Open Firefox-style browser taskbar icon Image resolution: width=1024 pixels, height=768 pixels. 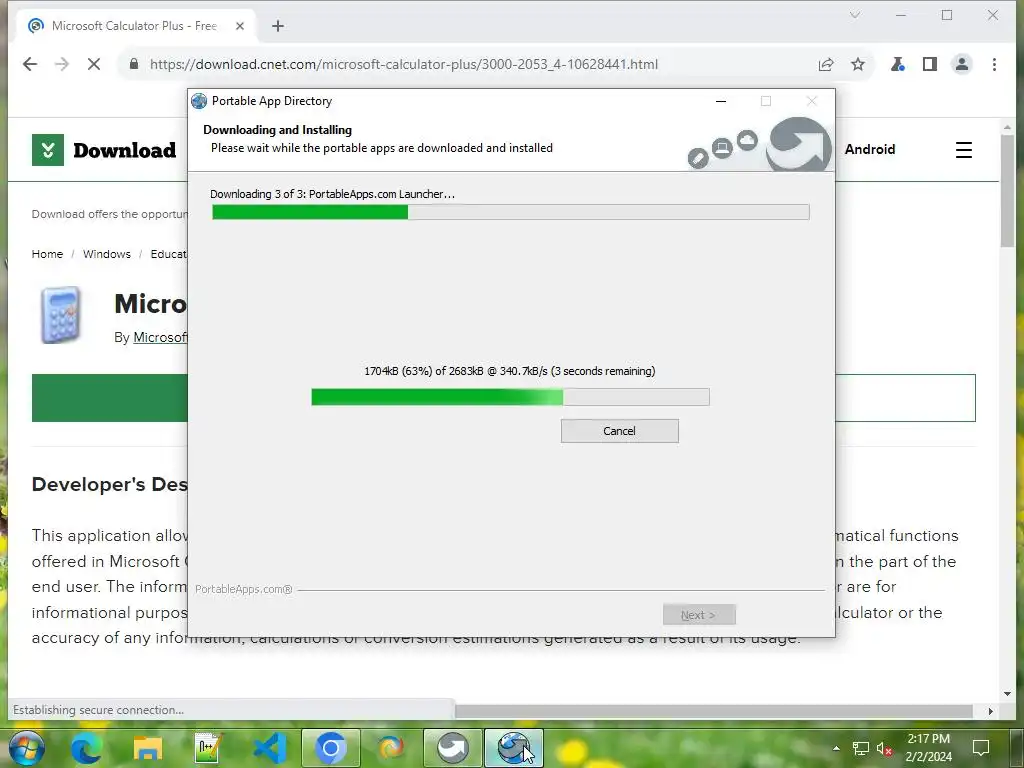click(x=391, y=748)
